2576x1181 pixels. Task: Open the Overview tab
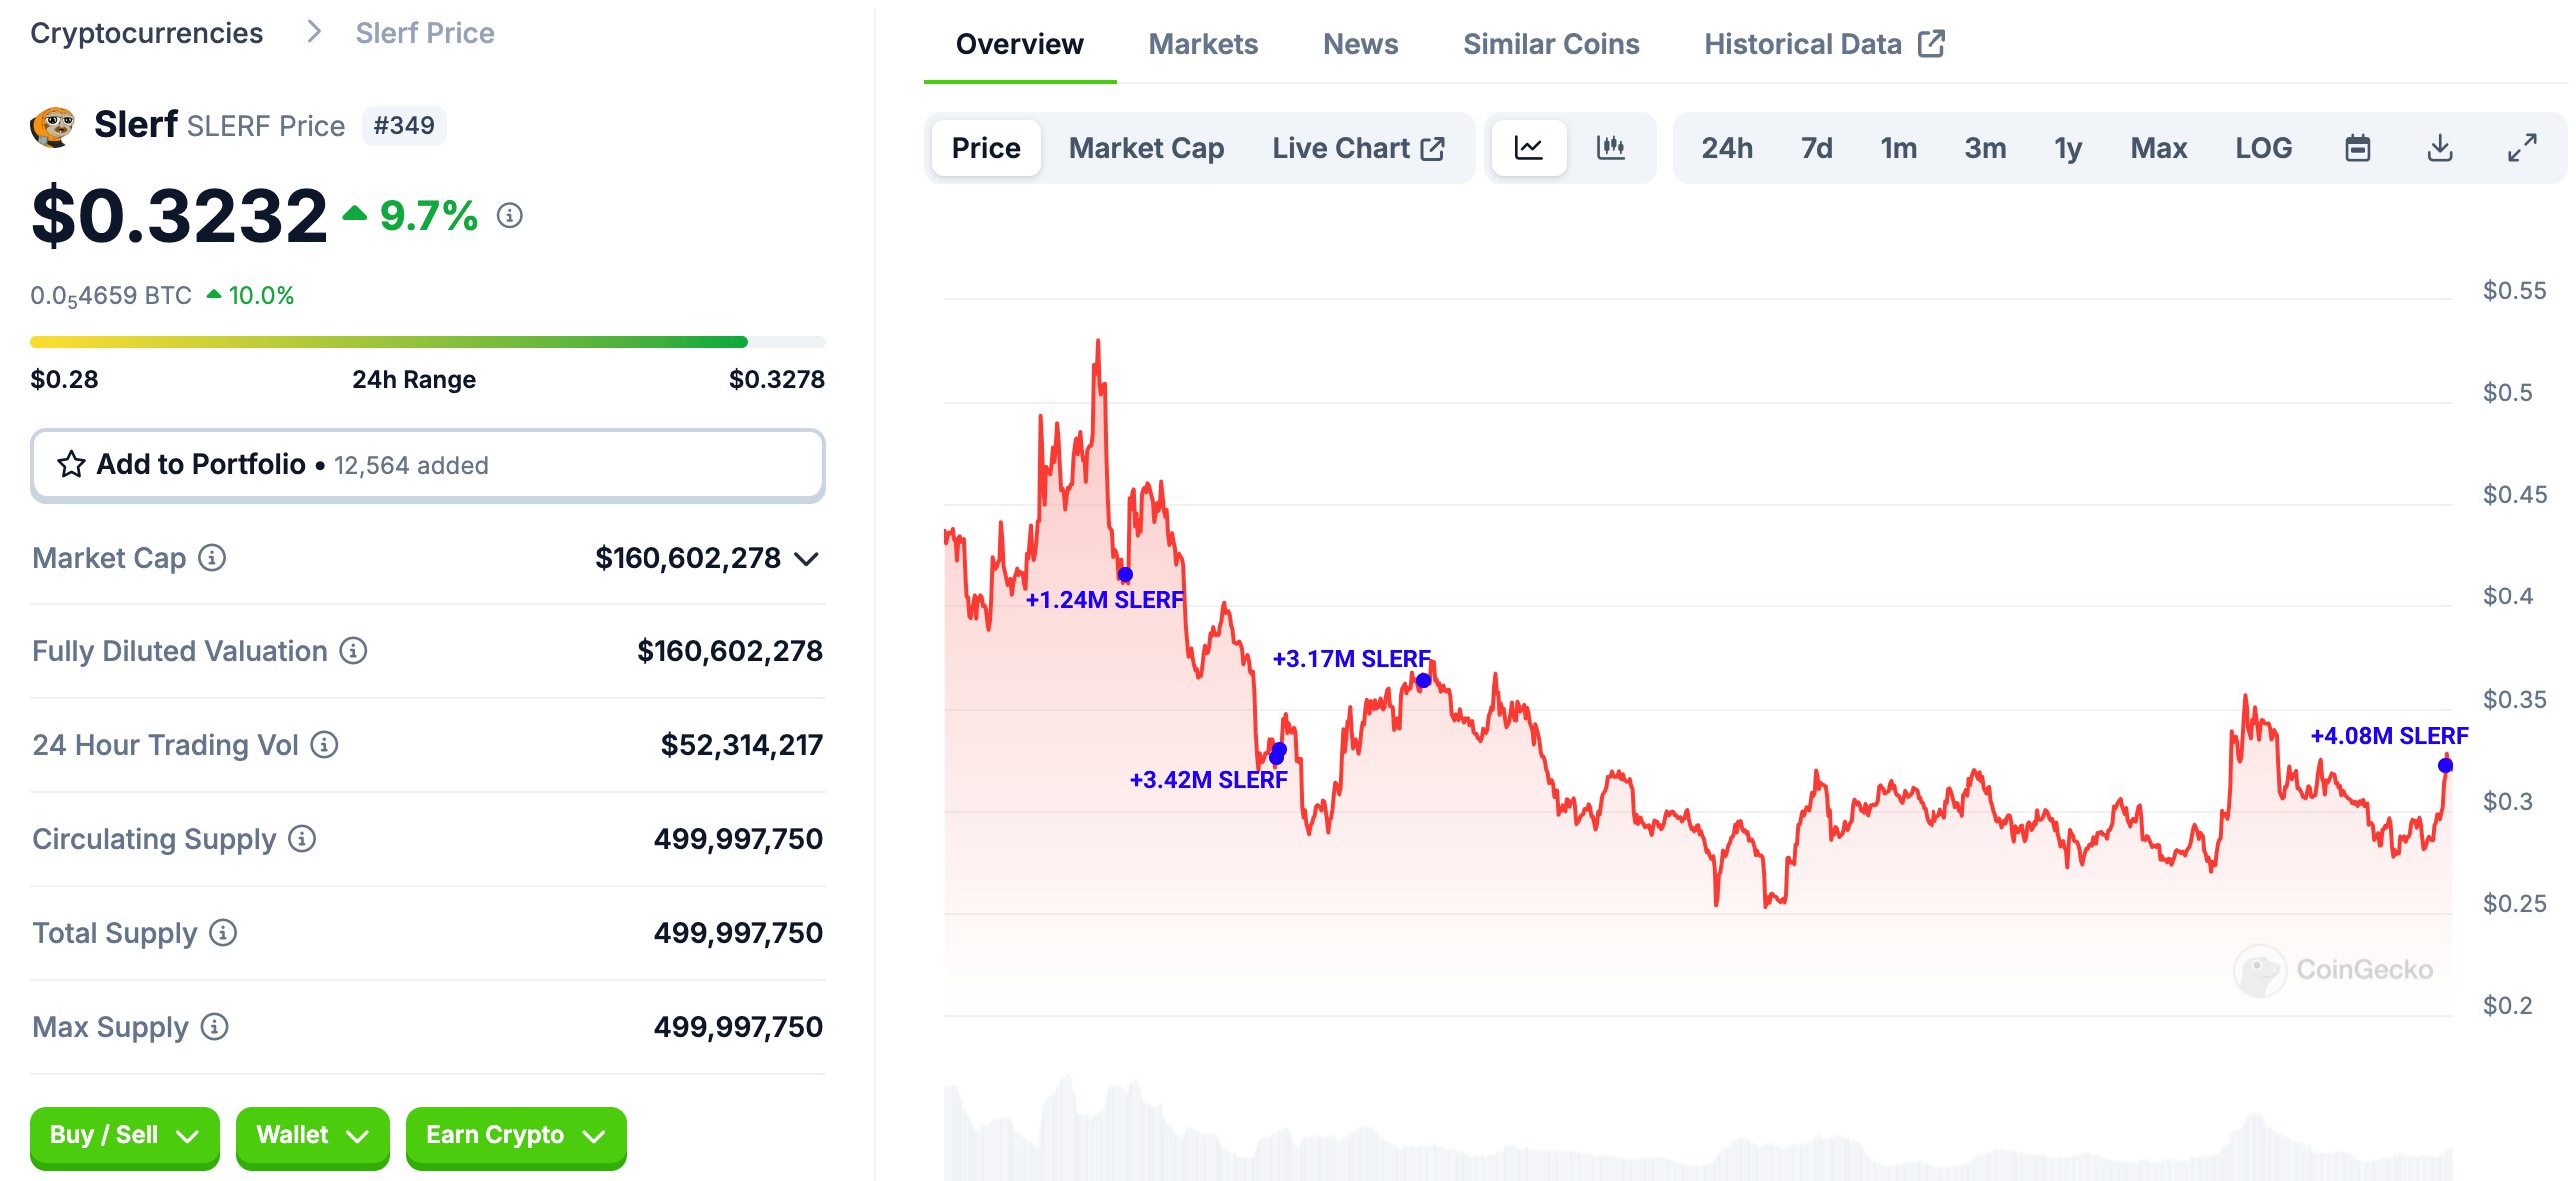click(1019, 44)
